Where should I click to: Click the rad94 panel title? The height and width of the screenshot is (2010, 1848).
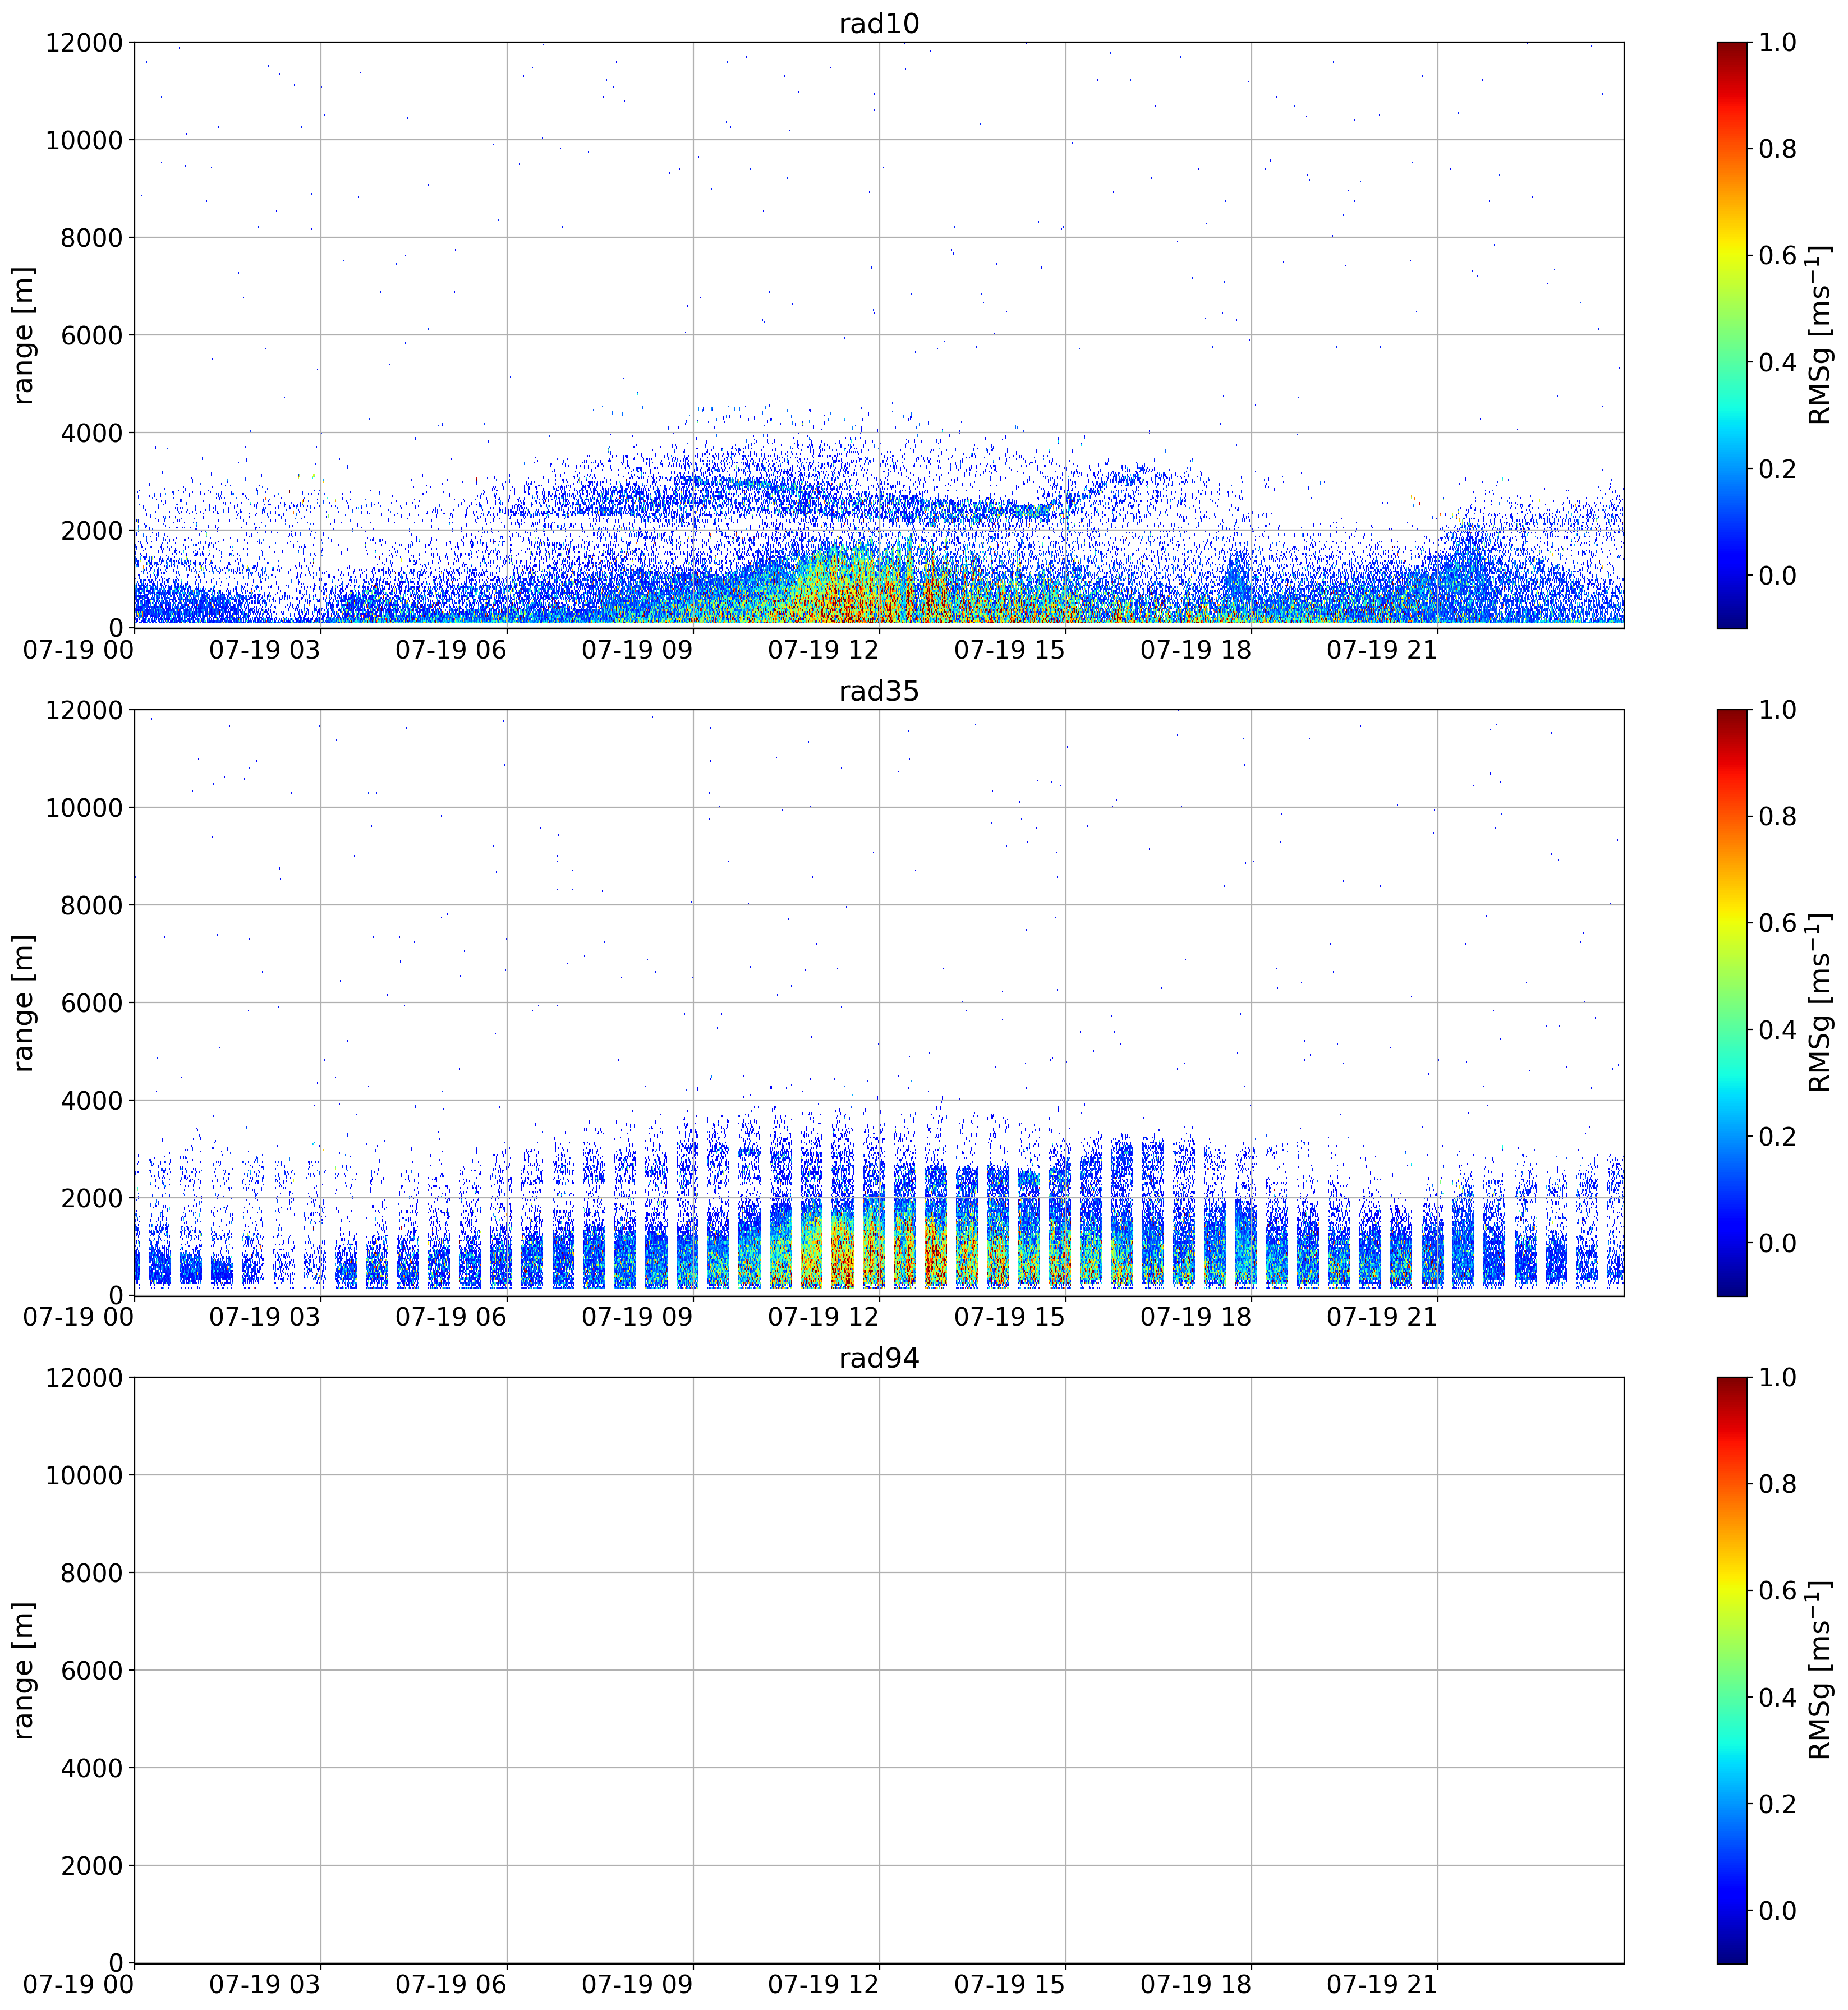(878, 1358)
